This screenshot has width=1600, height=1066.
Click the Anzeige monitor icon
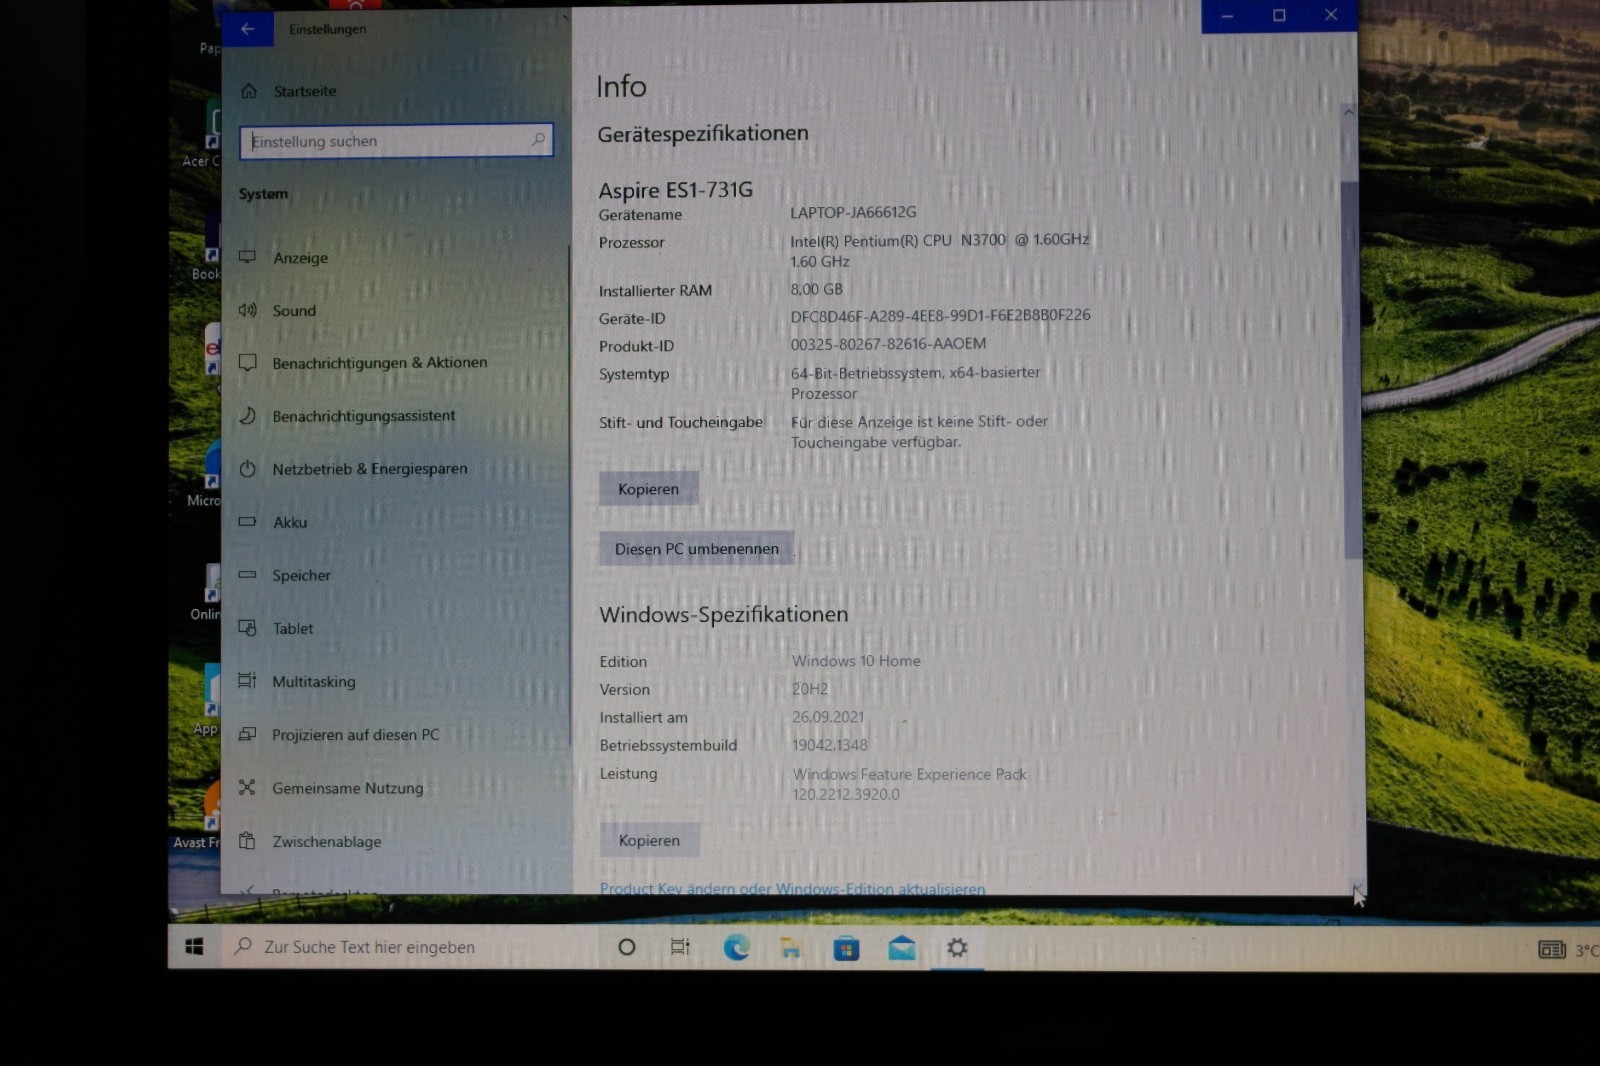pos(247,257)
